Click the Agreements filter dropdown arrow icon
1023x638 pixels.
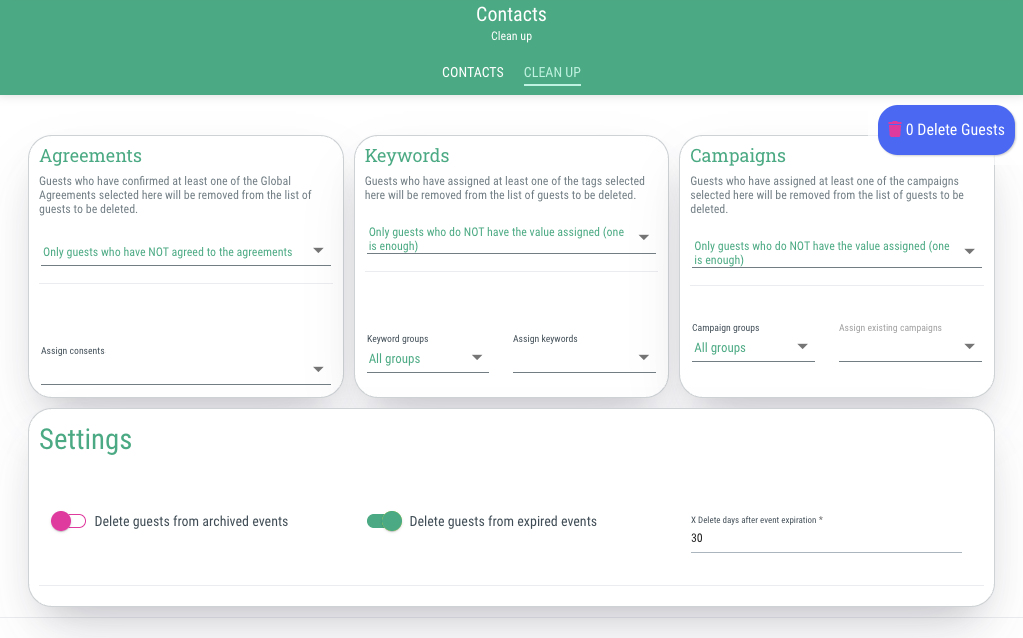tap(318, 251)
